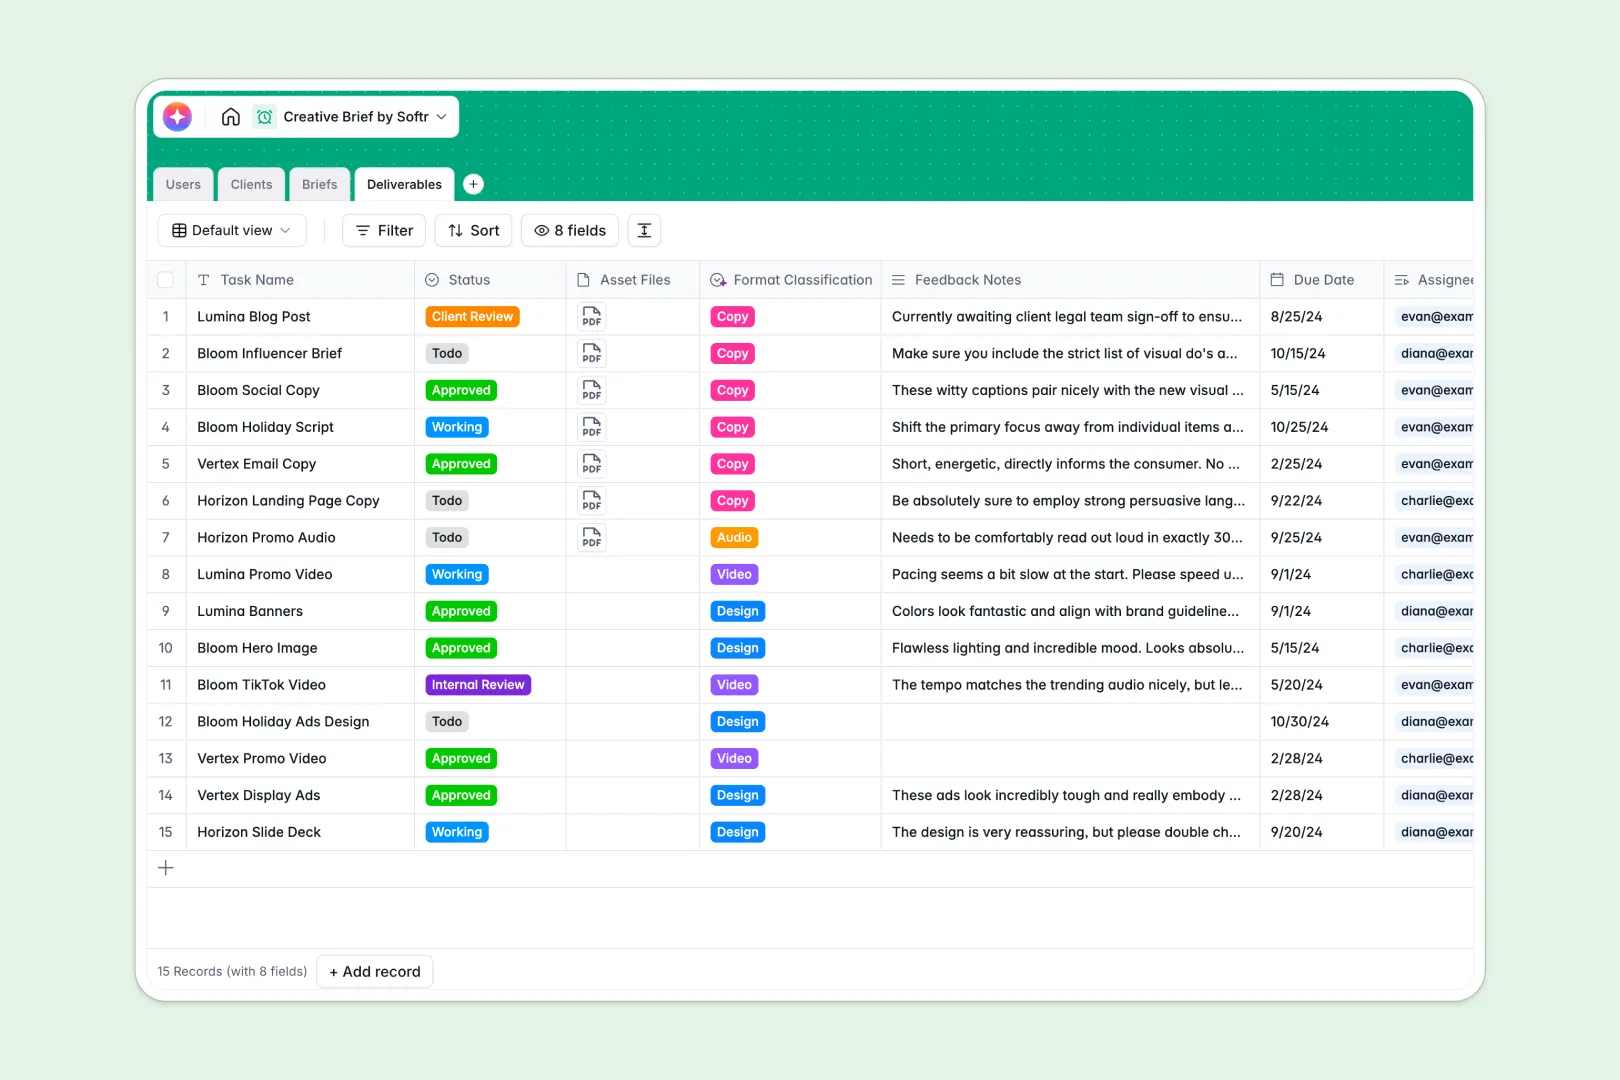
Task: Click the Filter button
Action: point(384,231)
